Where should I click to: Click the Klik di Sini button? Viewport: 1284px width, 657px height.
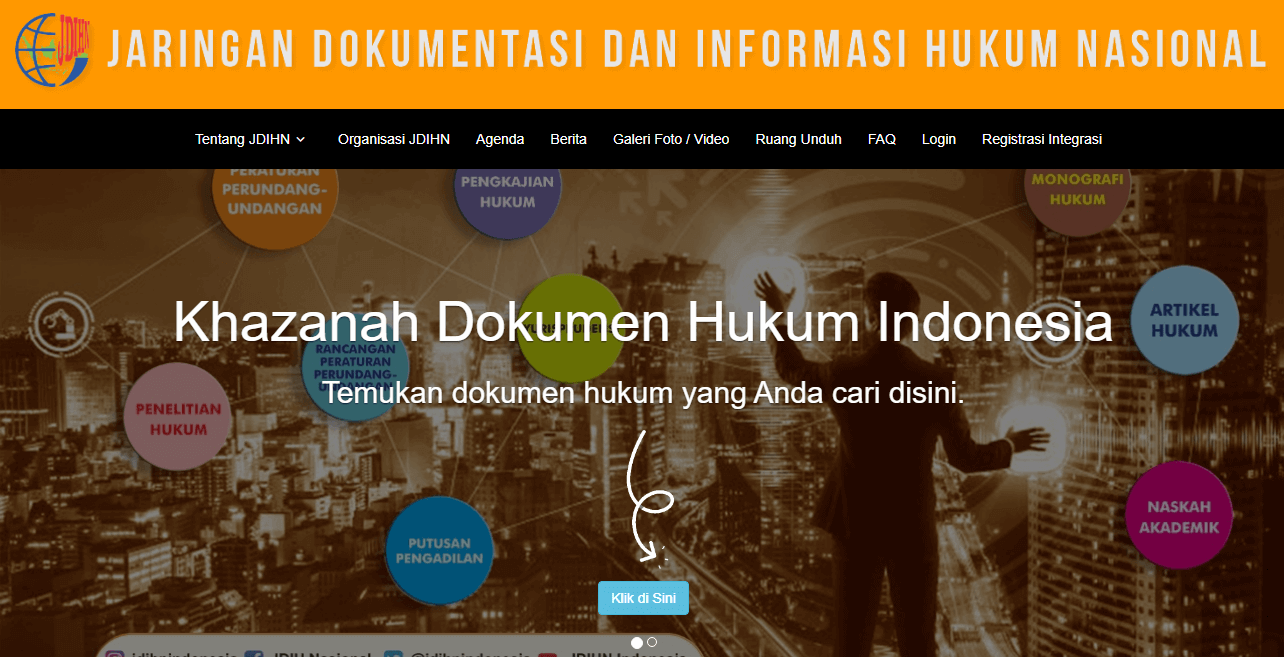pyautogui.click(x=643, y=598)
